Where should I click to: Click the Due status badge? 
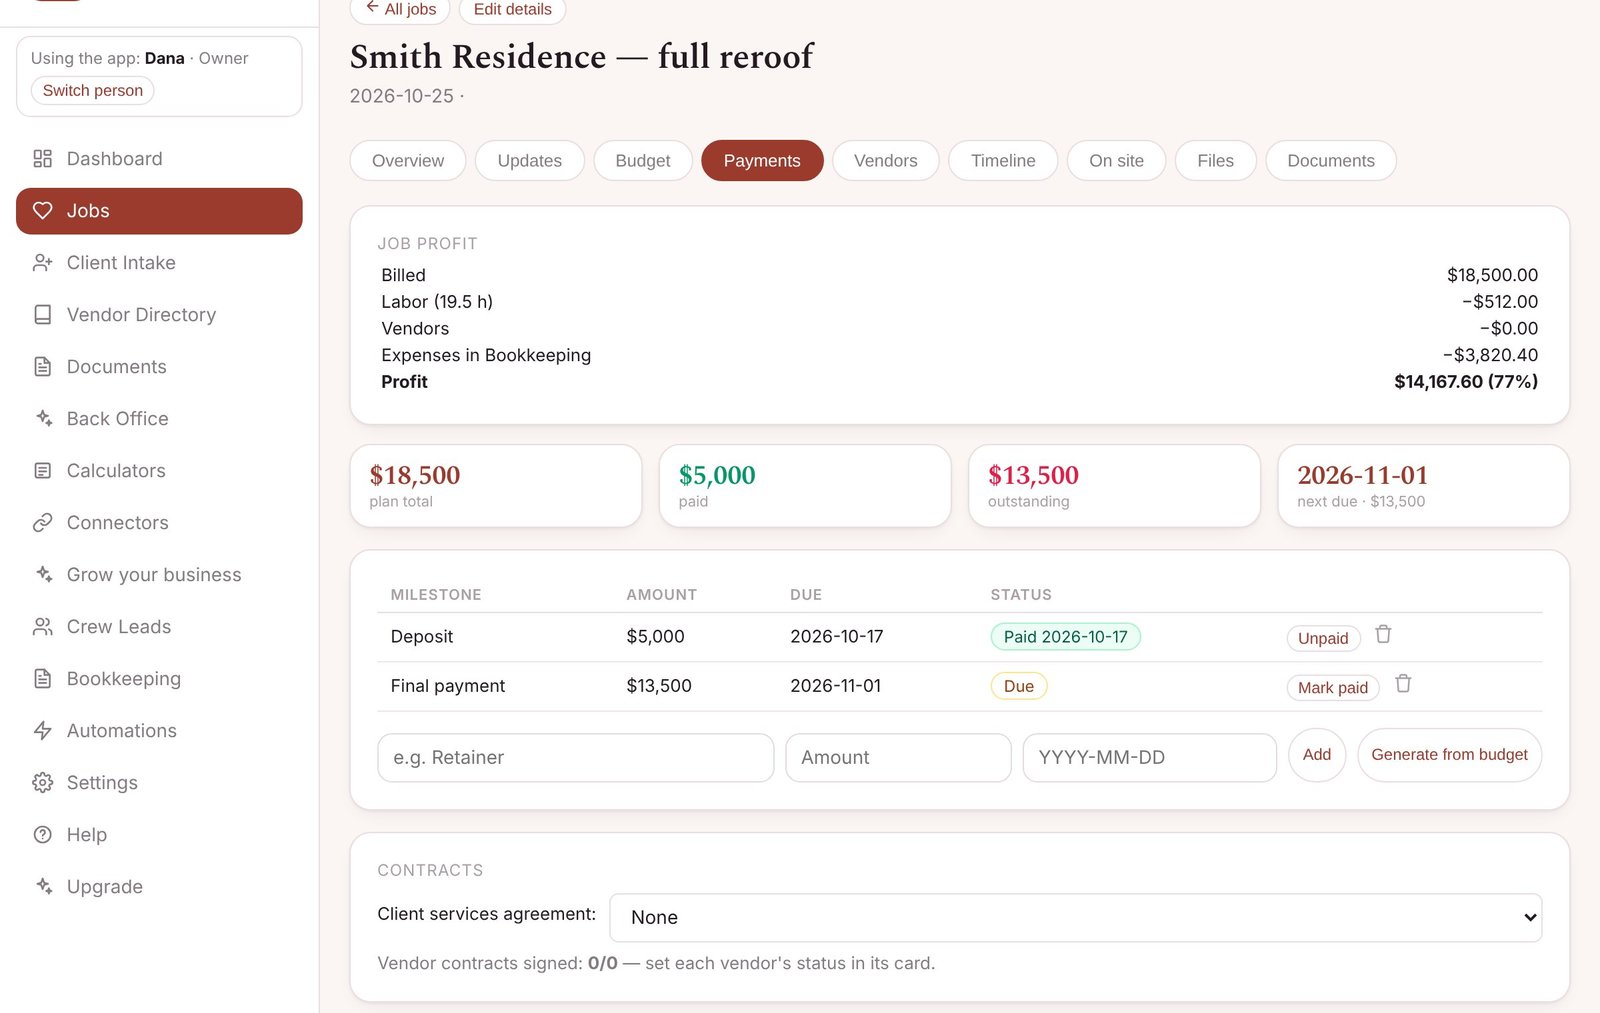tap(1019, 686)
